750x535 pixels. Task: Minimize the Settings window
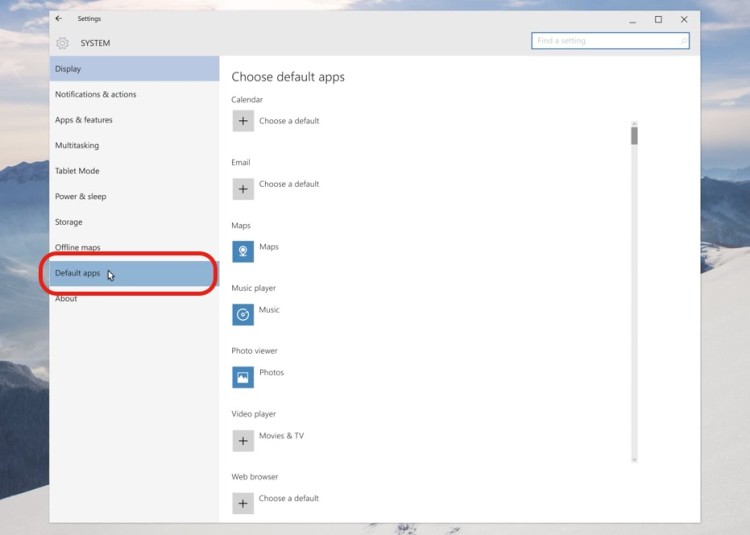(633, 20)
